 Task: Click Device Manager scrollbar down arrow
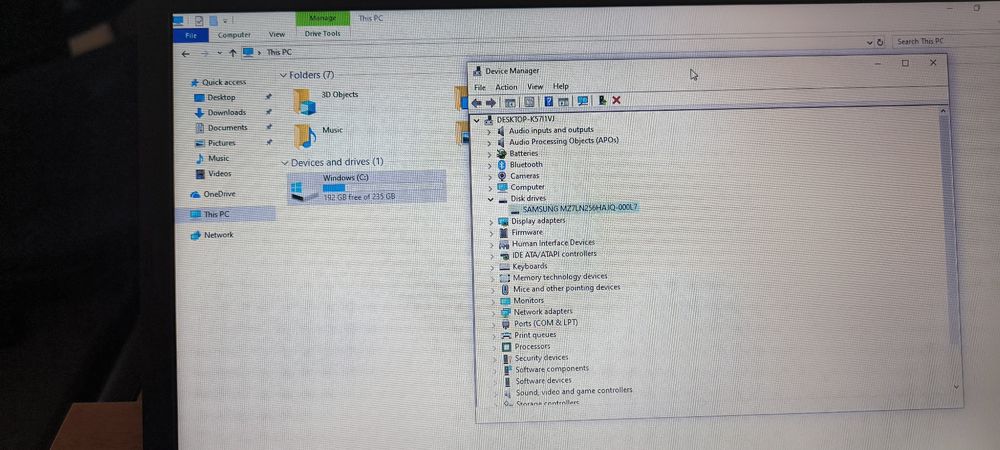coord(955,386)
